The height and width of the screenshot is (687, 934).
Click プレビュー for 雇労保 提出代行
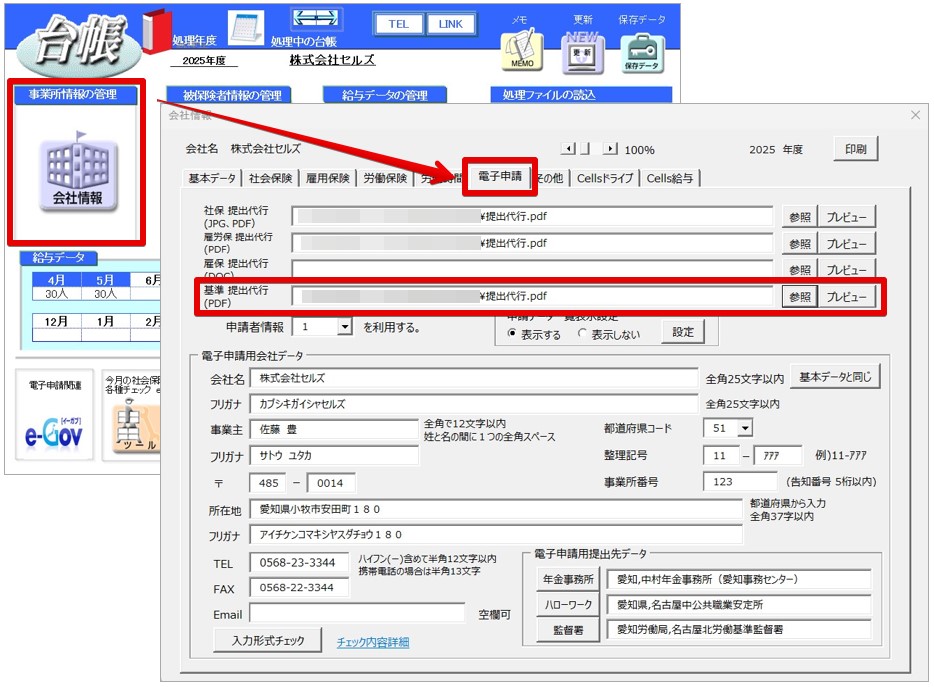coord(846,244)
